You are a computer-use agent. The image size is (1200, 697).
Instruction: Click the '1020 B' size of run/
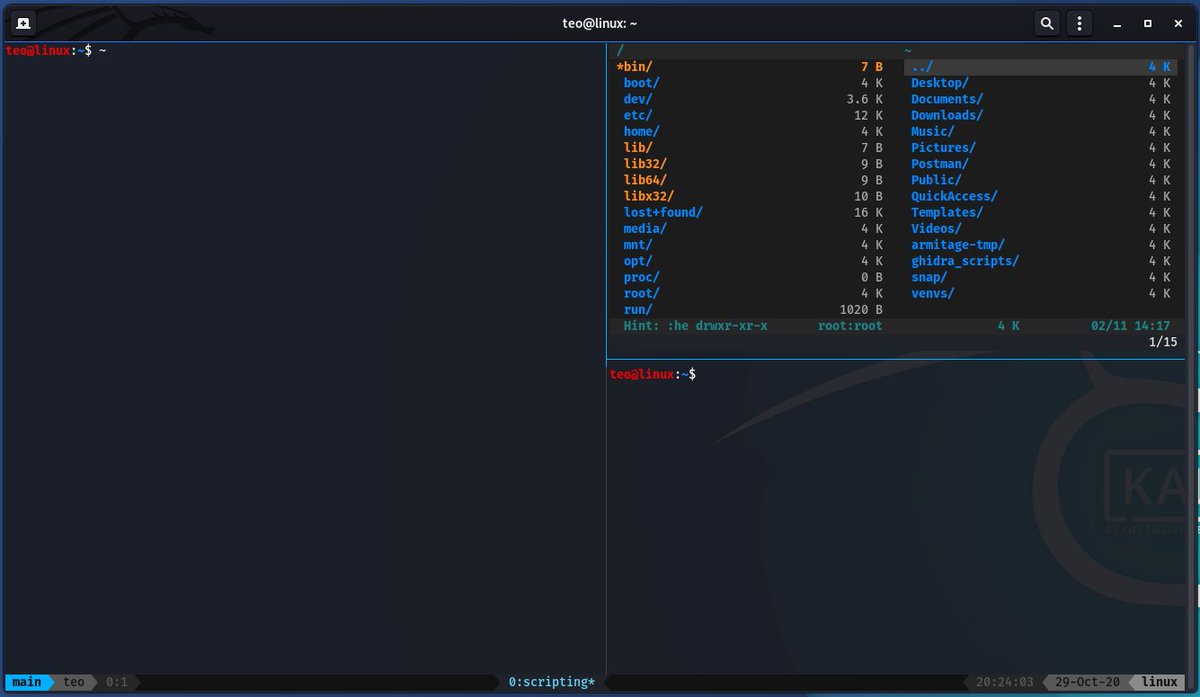[x=861, y=309]
